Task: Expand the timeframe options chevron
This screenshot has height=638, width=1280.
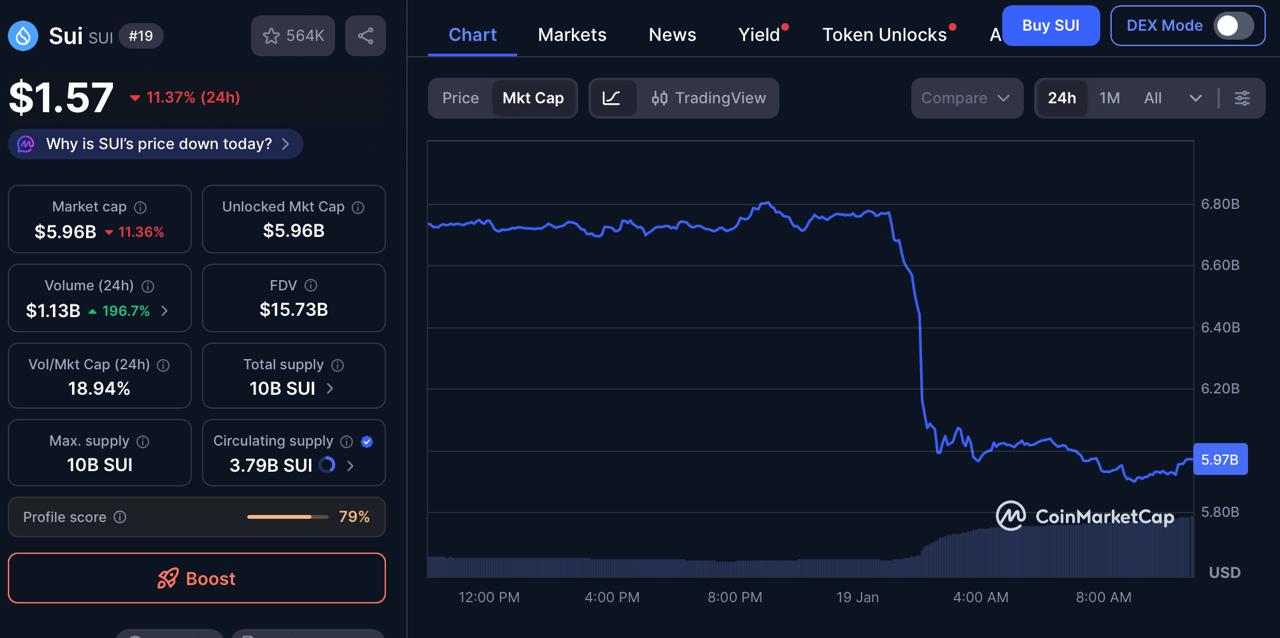Action: [1196, 98]
